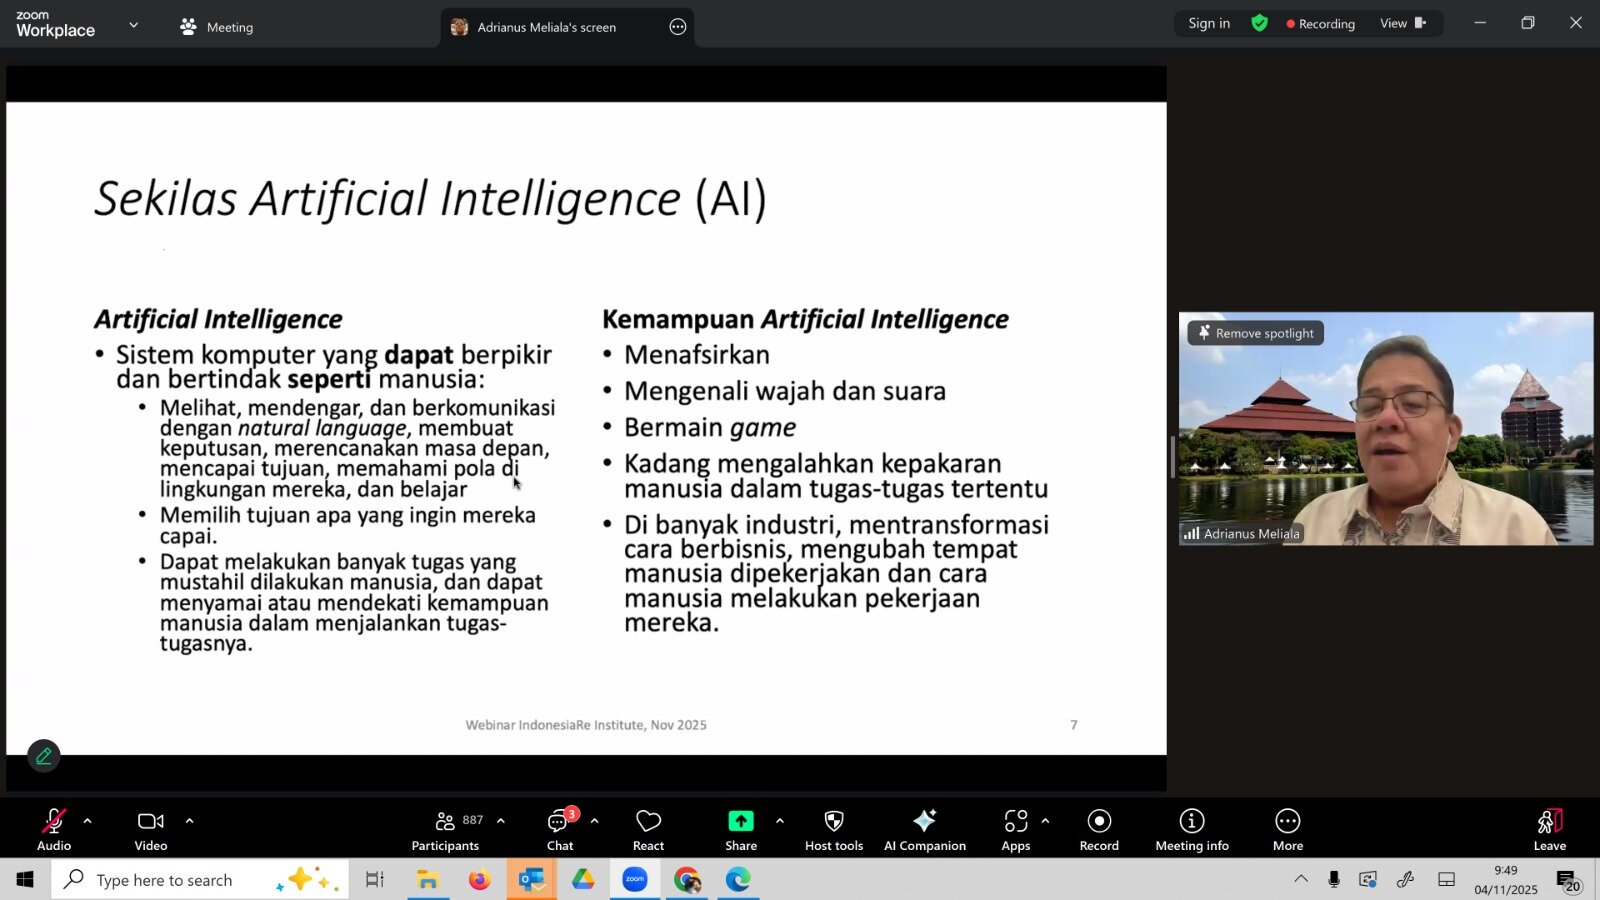This screenshot has height=900, width=1600.
Task: Launch AI Companion
Action: click(924, 828)
